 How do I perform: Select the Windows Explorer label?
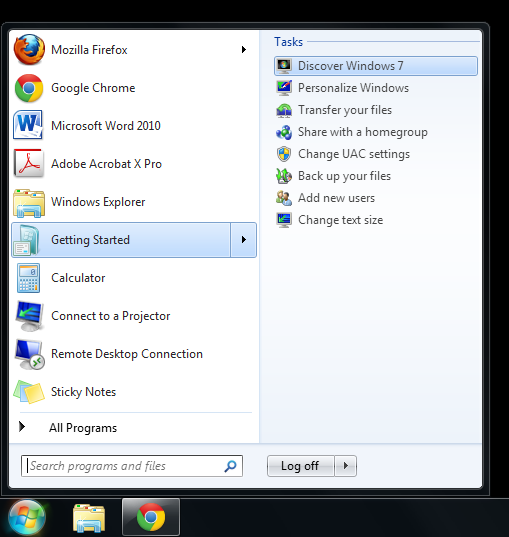click(x=98, y=202)
